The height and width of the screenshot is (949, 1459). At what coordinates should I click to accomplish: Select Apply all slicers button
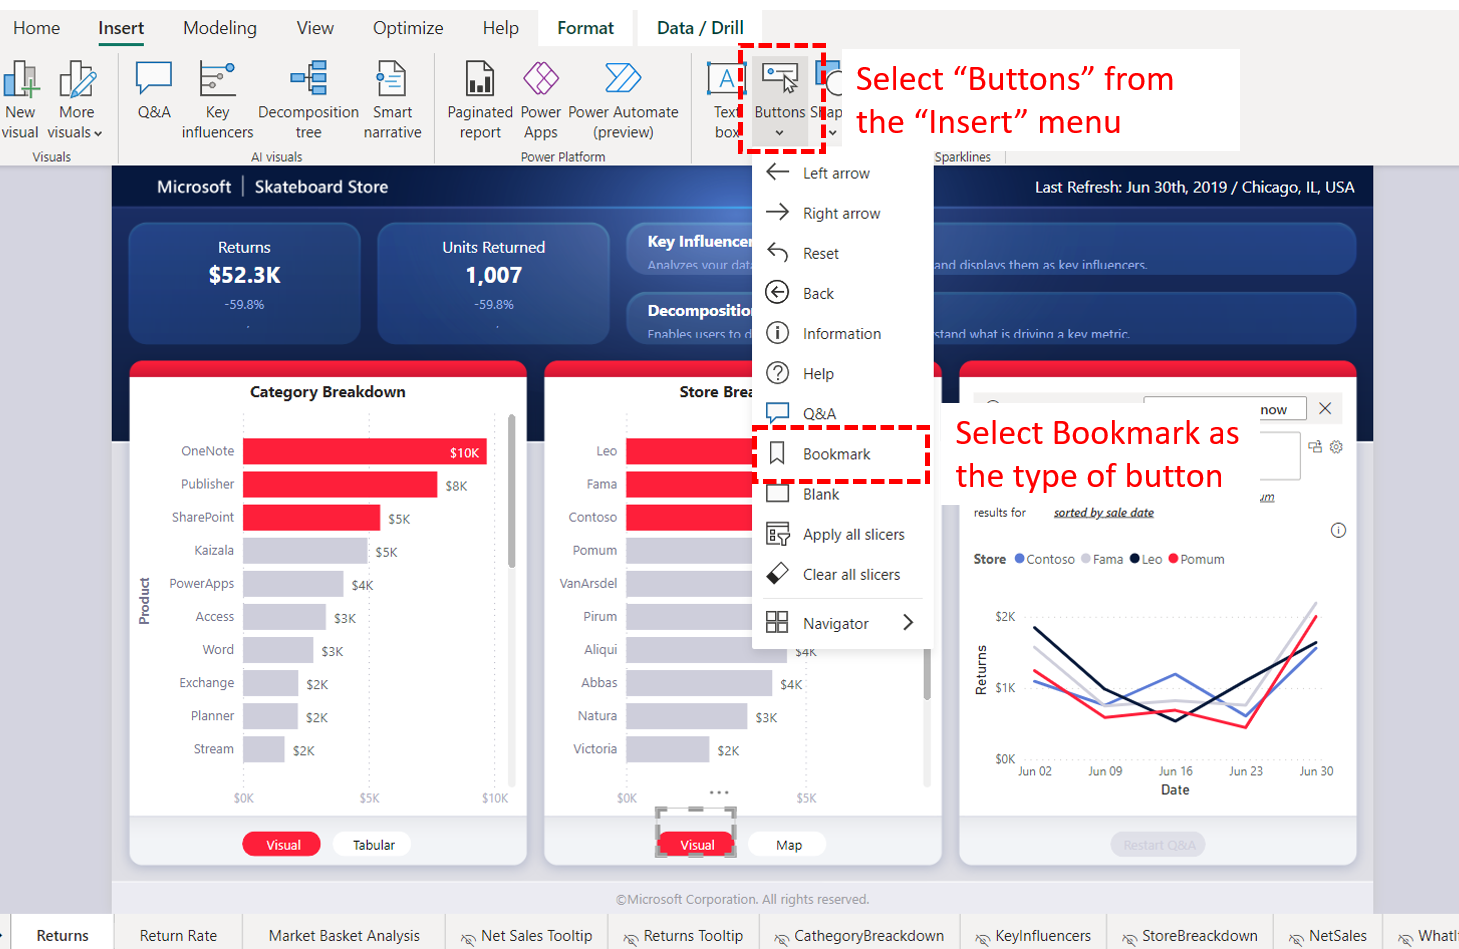tap(841, 534)
